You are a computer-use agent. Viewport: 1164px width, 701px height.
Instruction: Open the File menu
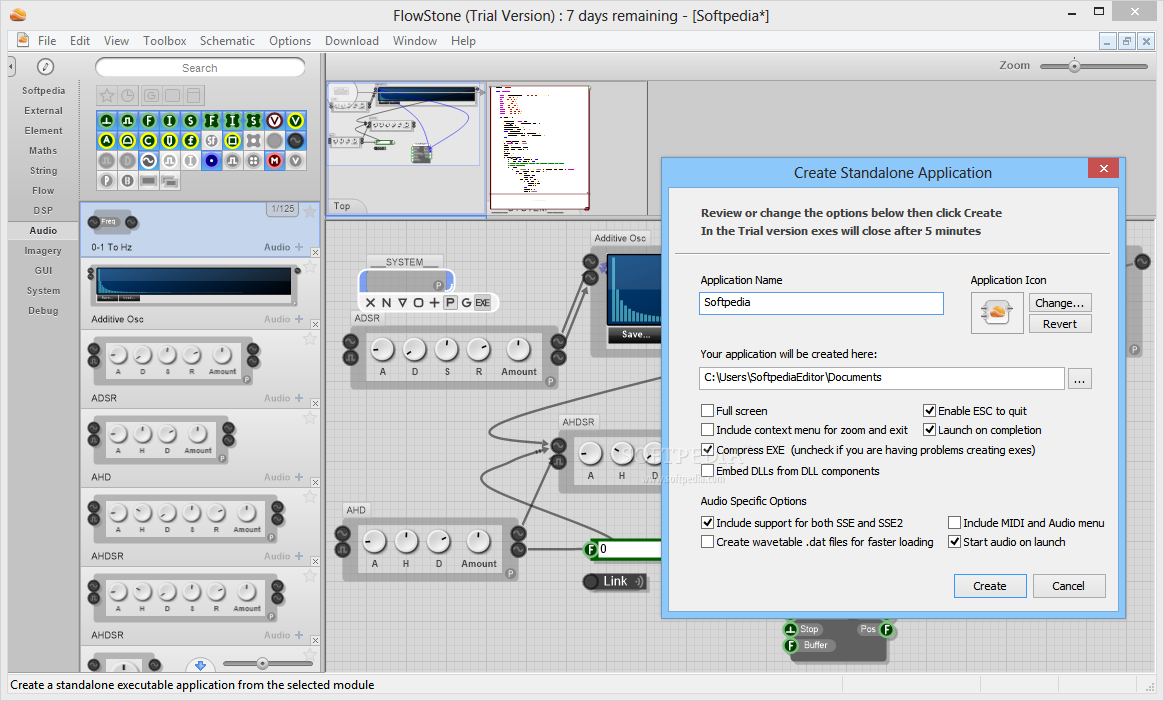(x=47, y=41)
